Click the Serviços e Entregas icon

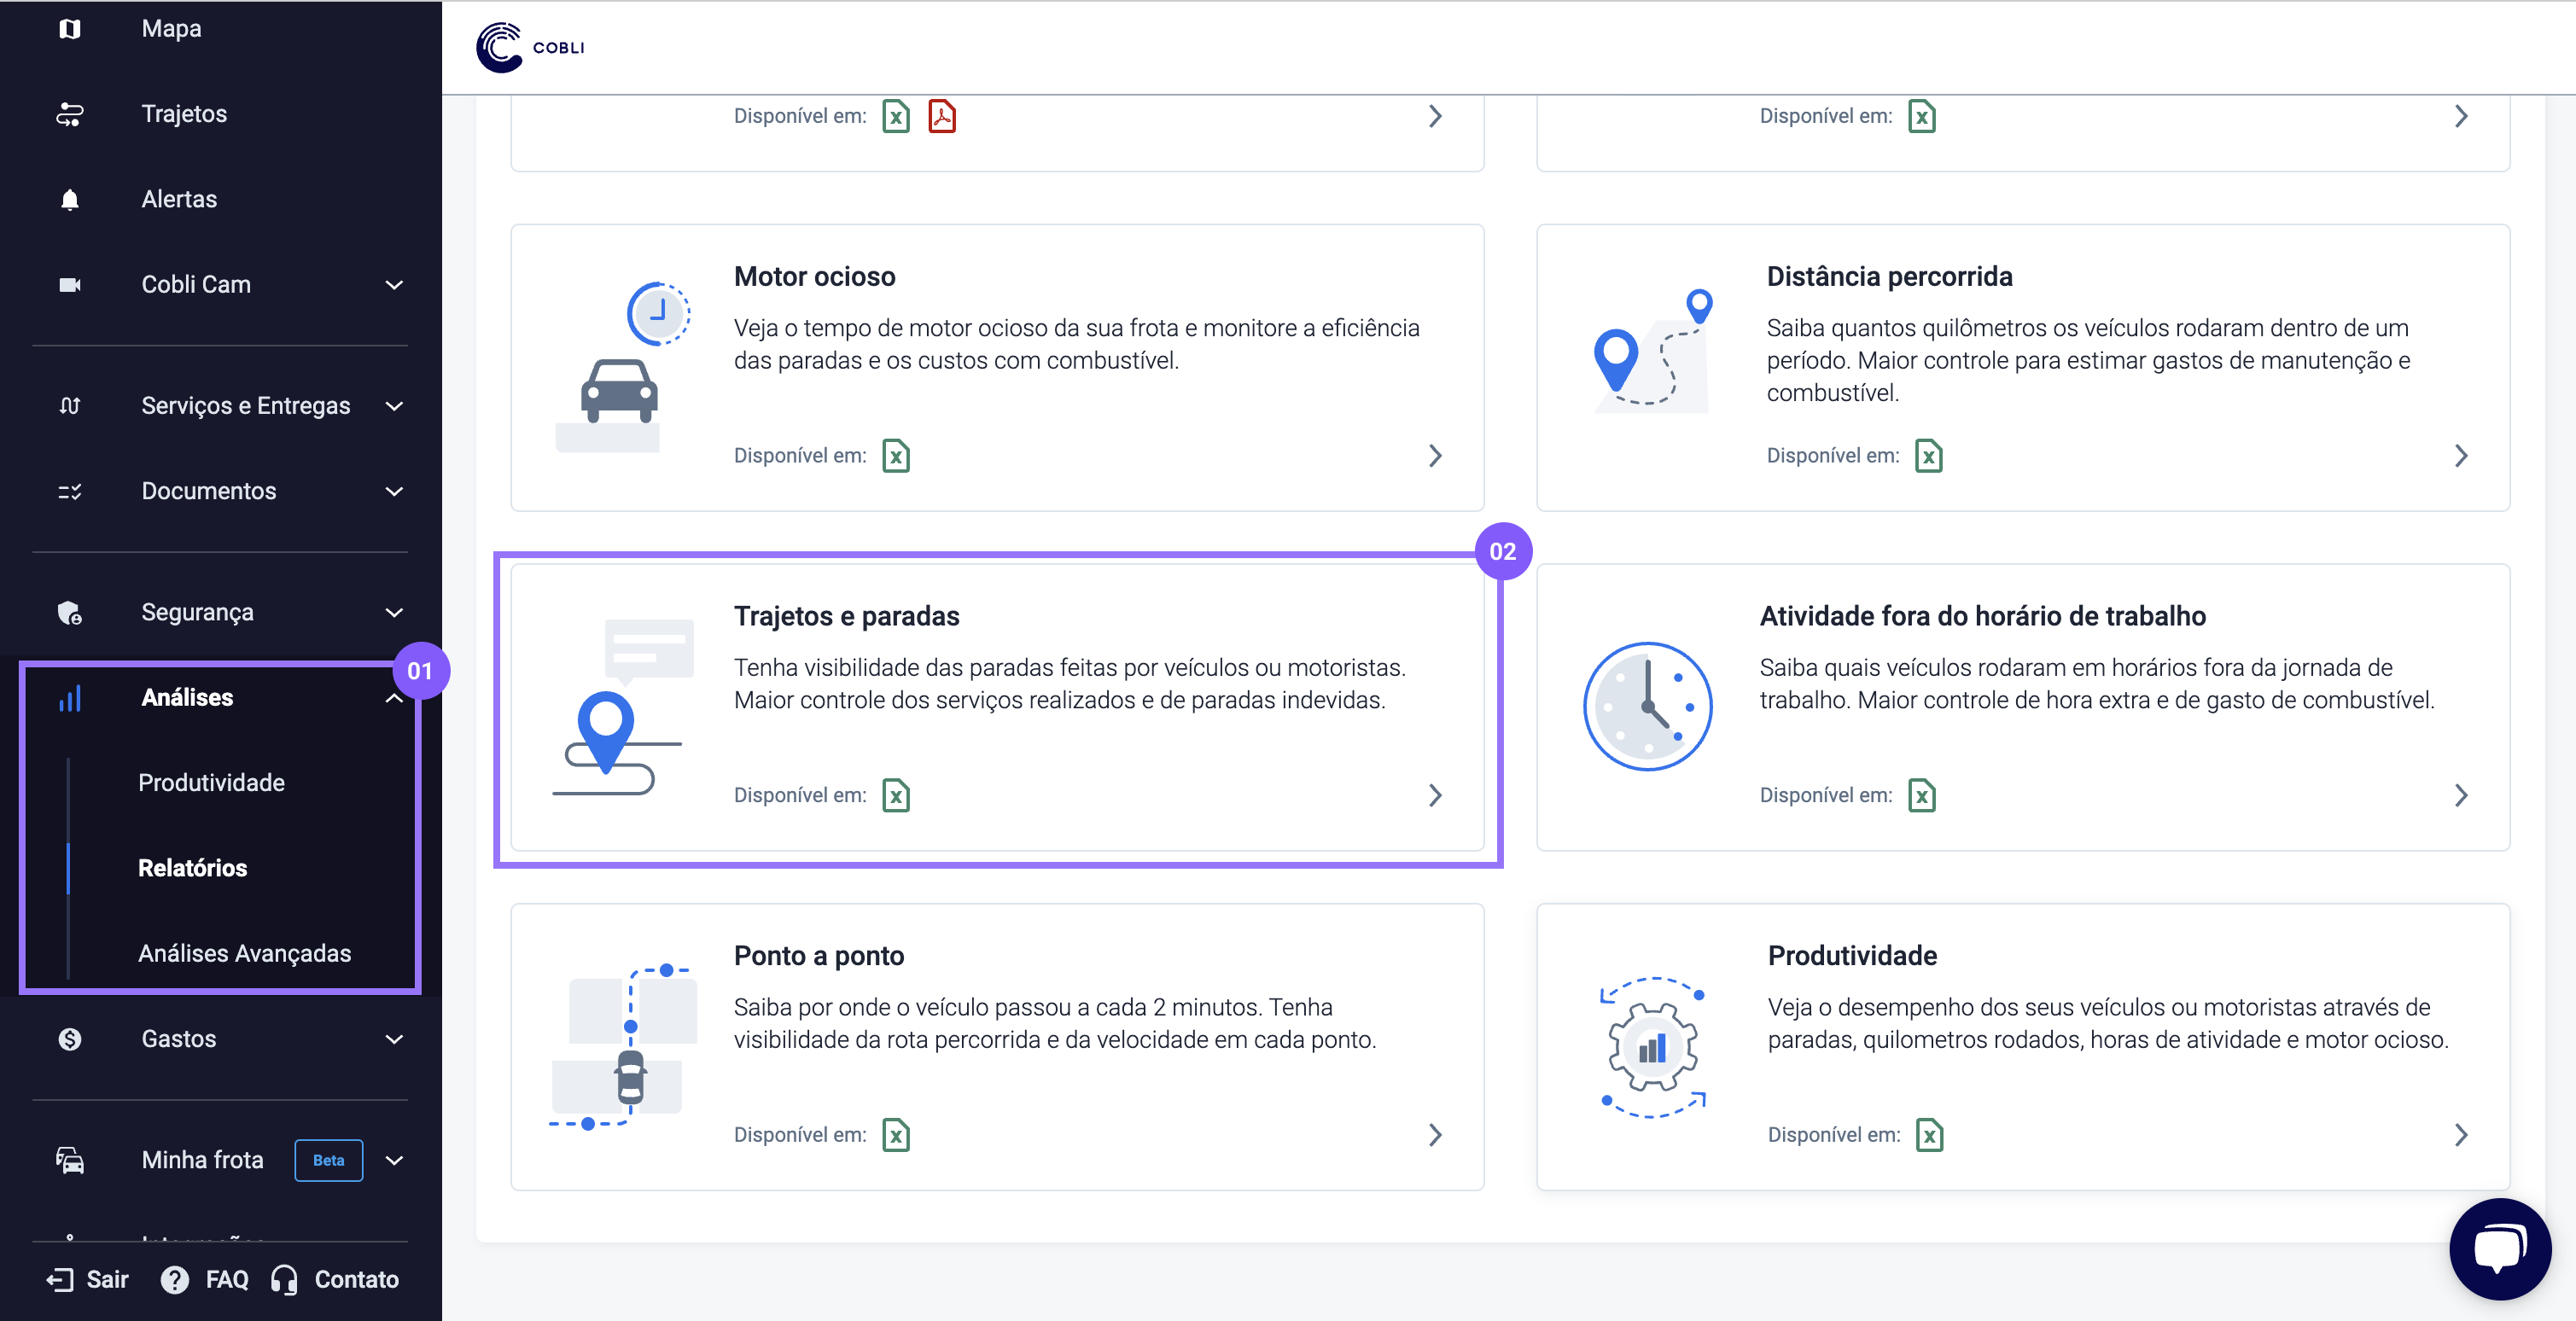pos(69,406)
